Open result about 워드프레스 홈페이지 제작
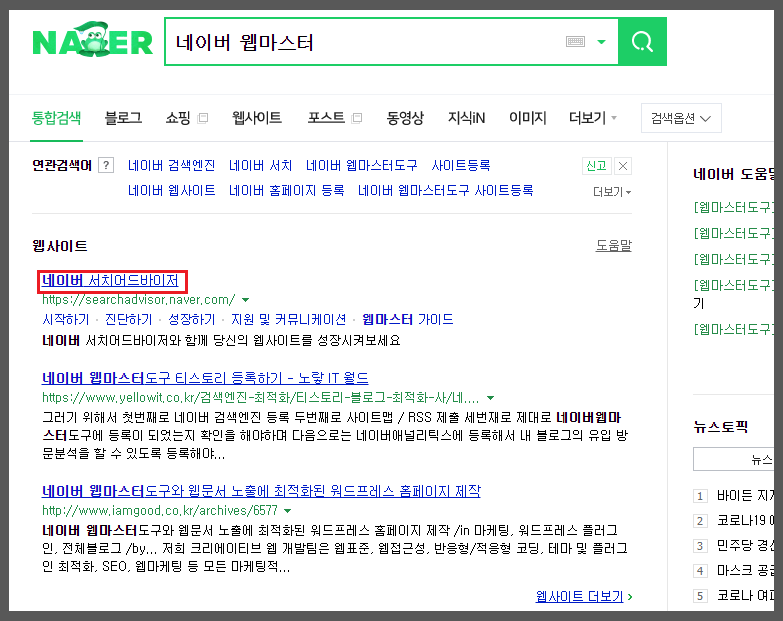 coord(261,491)
